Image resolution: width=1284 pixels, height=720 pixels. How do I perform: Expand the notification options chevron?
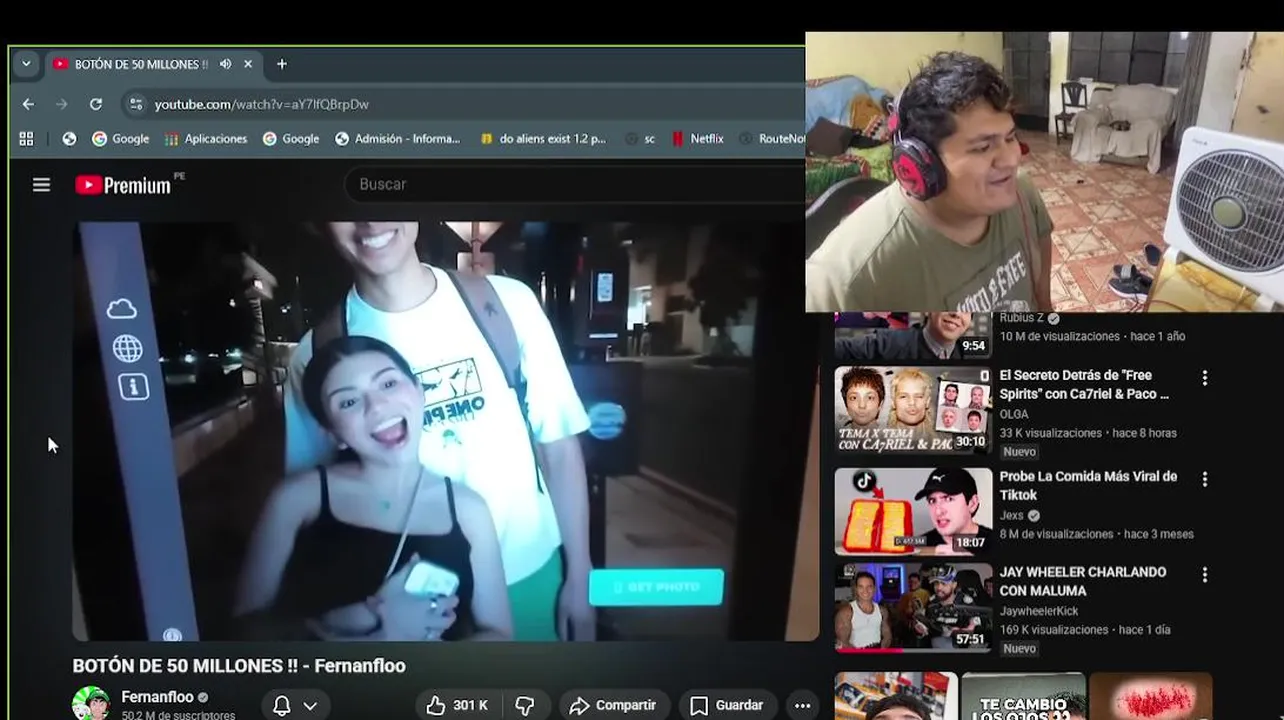click(310, 705)
